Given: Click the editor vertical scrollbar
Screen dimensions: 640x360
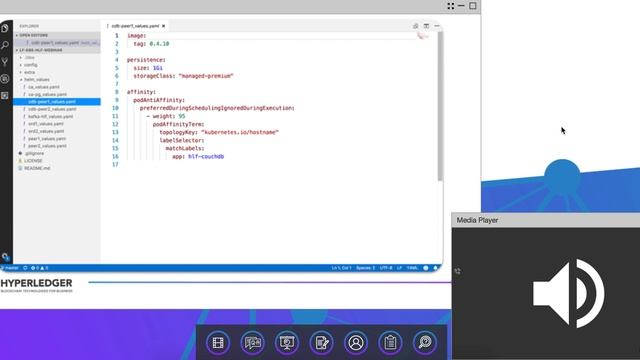Looking at the screenshot, I should pyautogui.click(x=440, y=106).
